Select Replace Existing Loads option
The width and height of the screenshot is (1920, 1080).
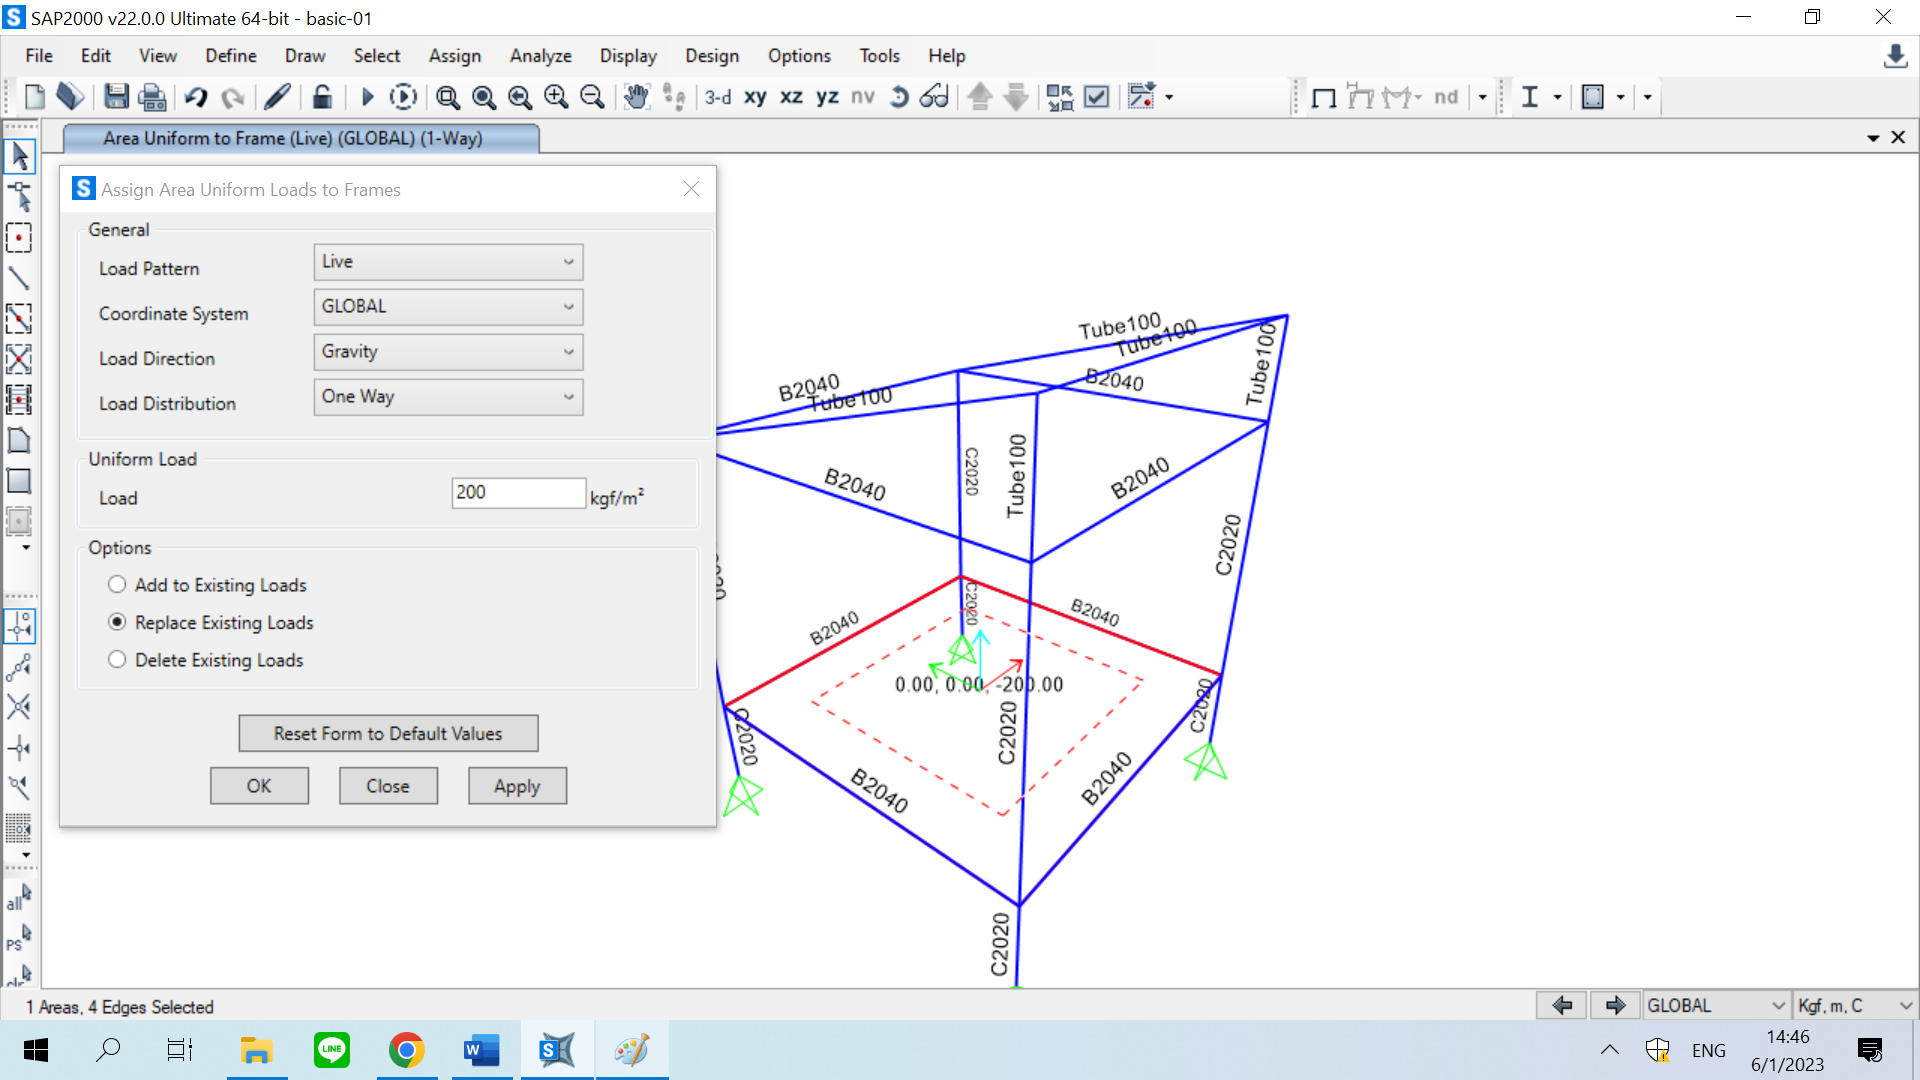tap(117, 622)
